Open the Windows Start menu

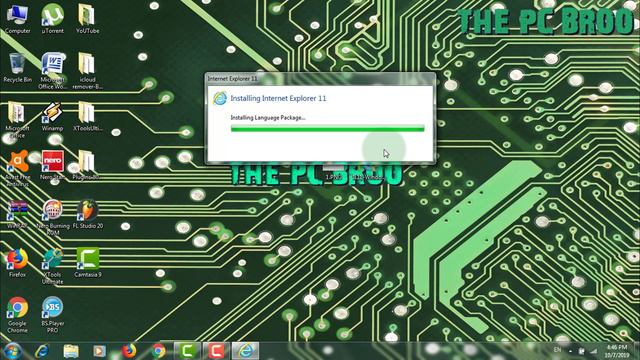(12, 351)
